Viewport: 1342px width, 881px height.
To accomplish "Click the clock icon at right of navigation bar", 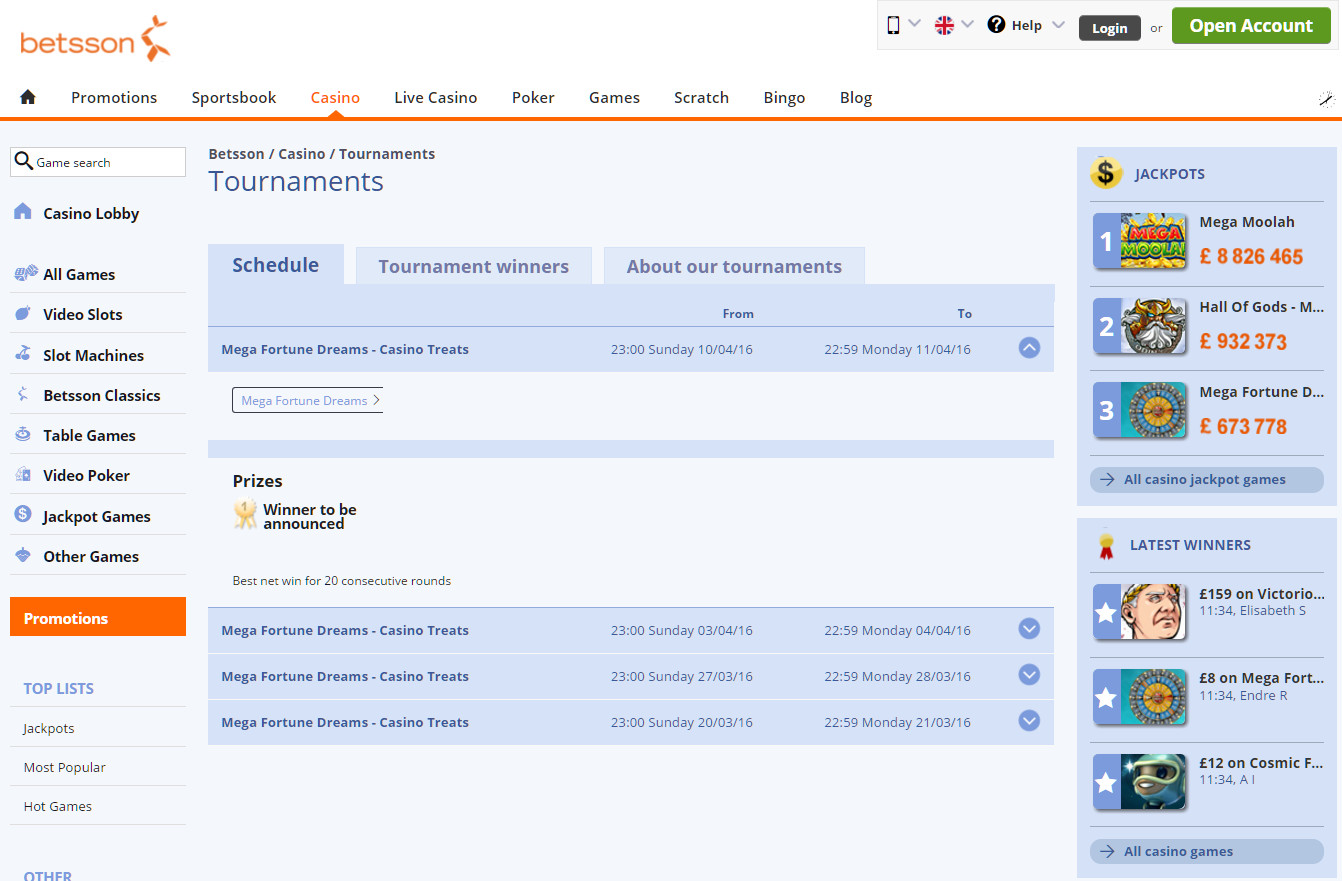I will coord(1326,98).
